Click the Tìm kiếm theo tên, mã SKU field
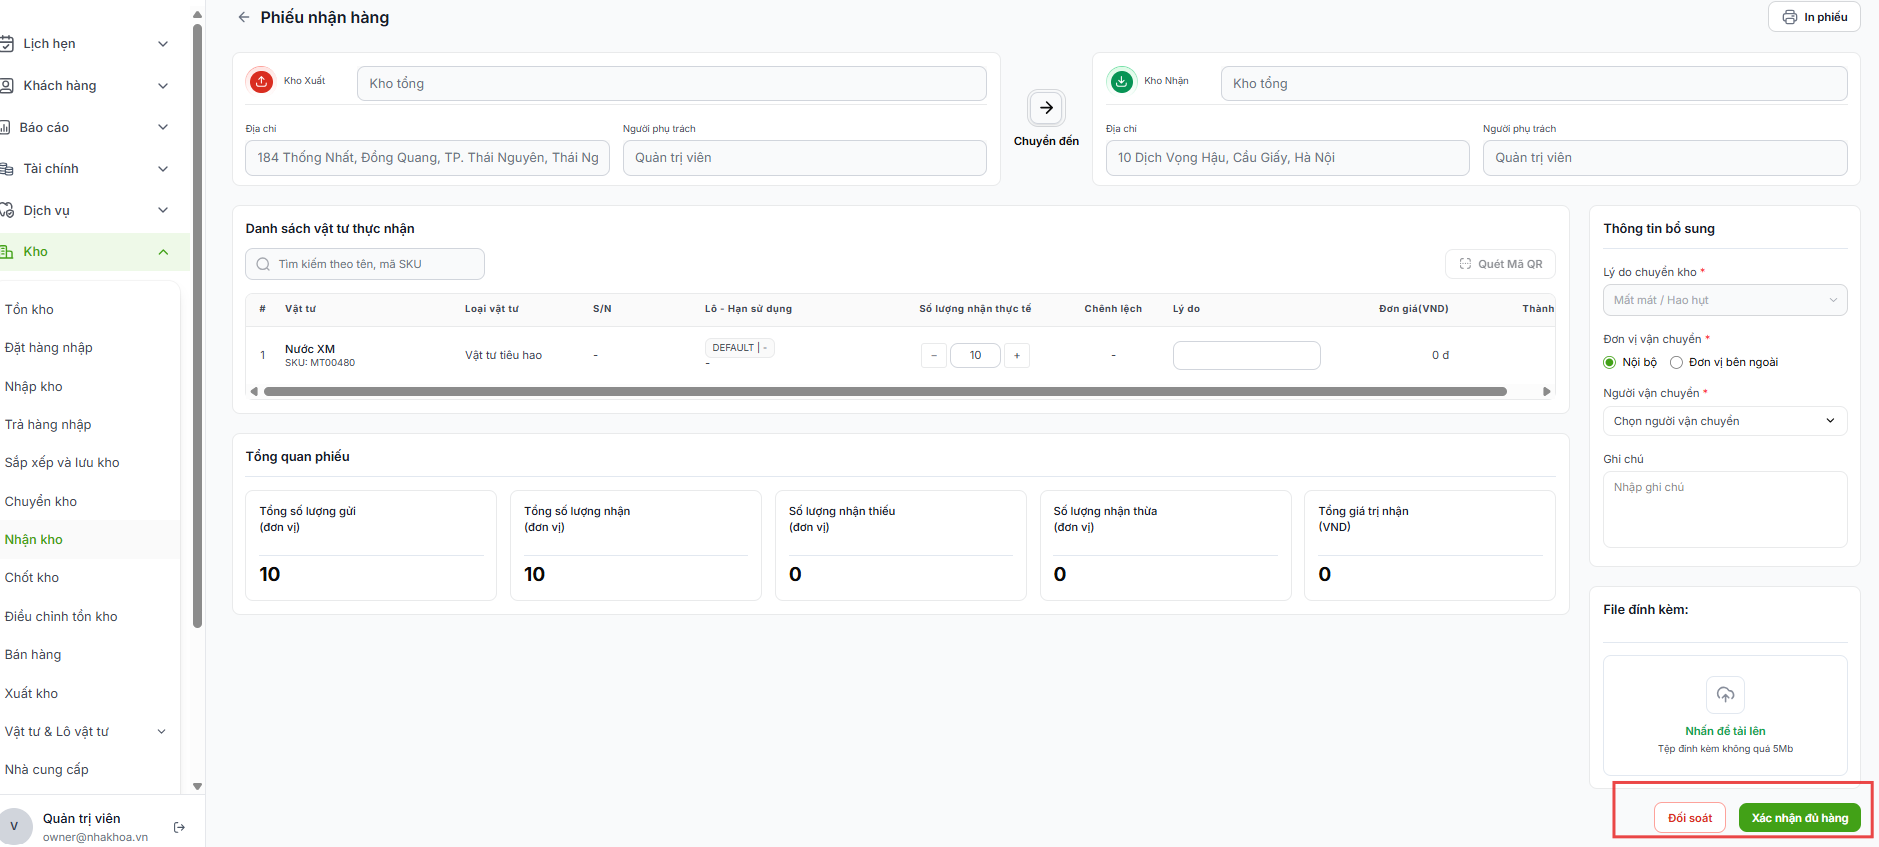Image resolution: width=1879 pixels, height=847 pixels. click(365, 264)
